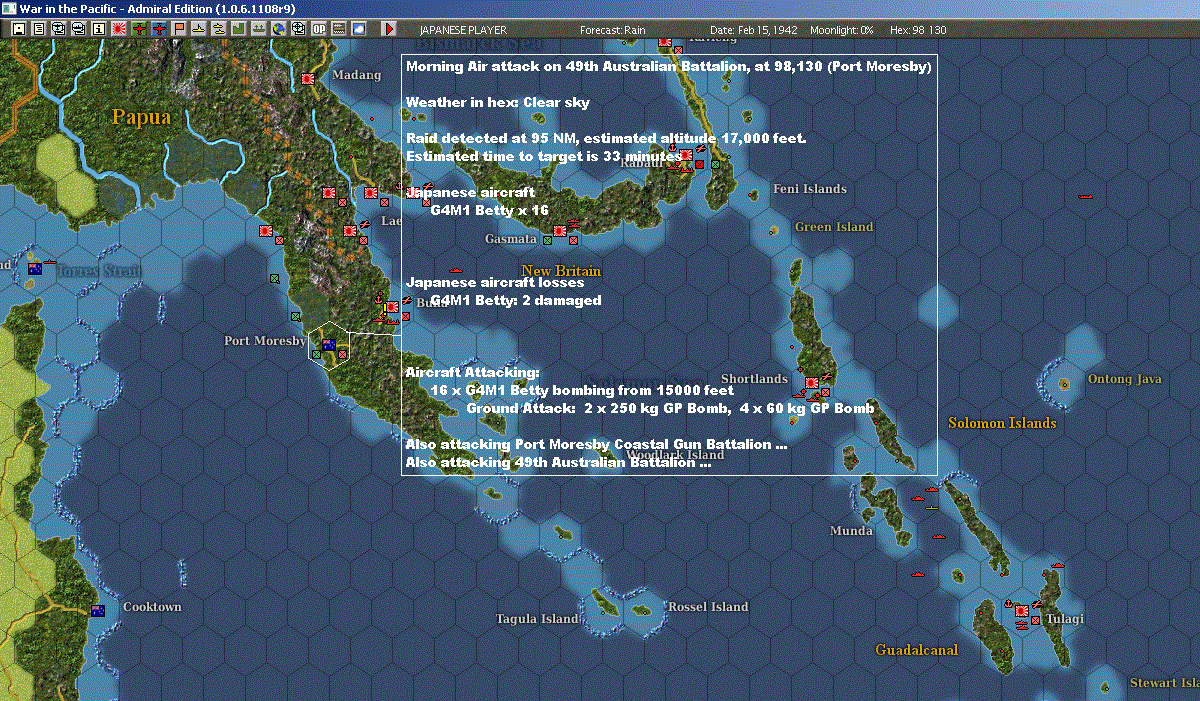Click the crosshair target toolbar icon
The width and height of the screenshot is (1200, 701).
pos(298,30)
